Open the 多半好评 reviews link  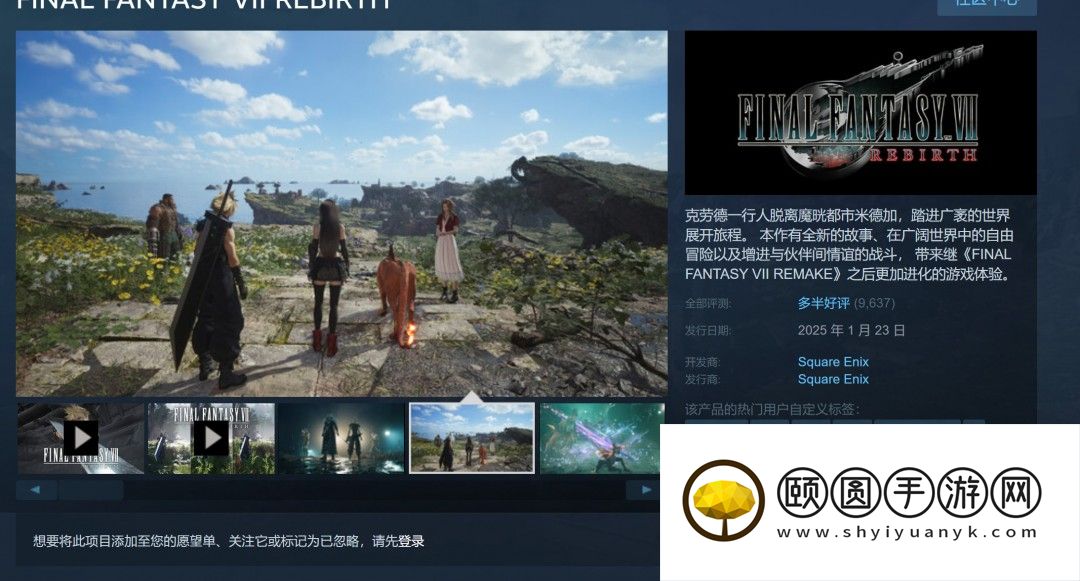click(x=824, y=303)
